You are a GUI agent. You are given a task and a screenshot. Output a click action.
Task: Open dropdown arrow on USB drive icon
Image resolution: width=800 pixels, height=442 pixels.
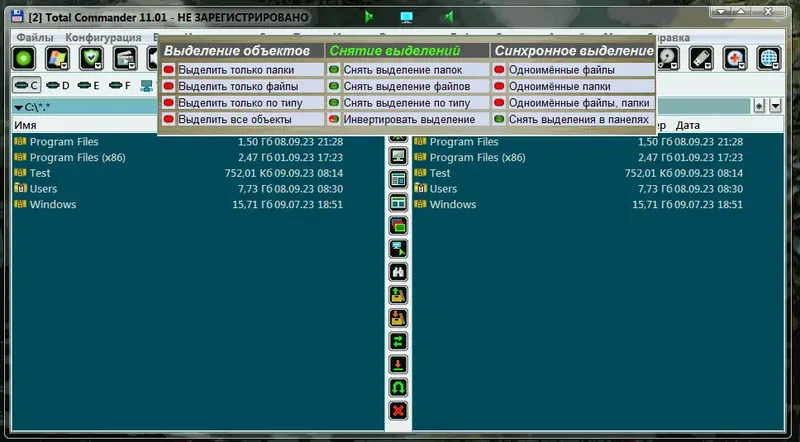coord(708,66)
